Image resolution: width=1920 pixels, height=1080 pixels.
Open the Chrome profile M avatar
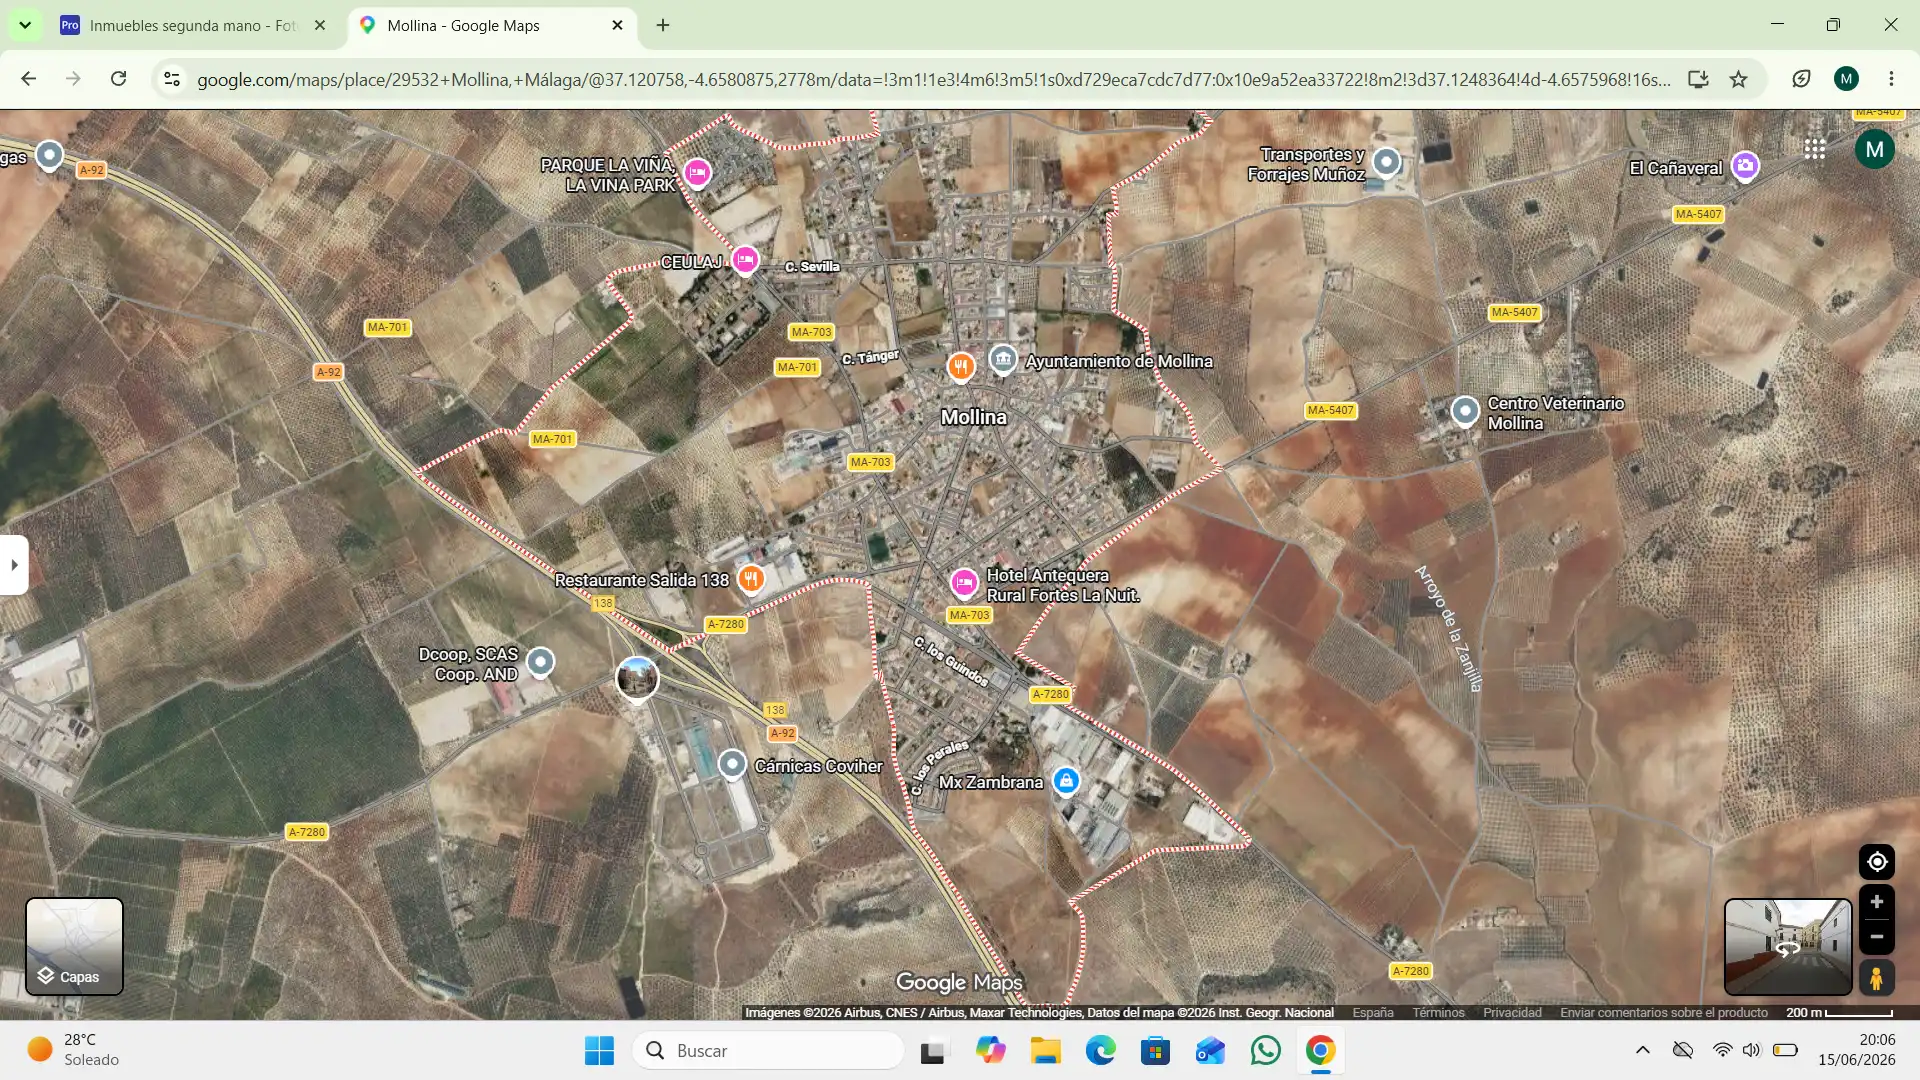(x=1846, y=79)
